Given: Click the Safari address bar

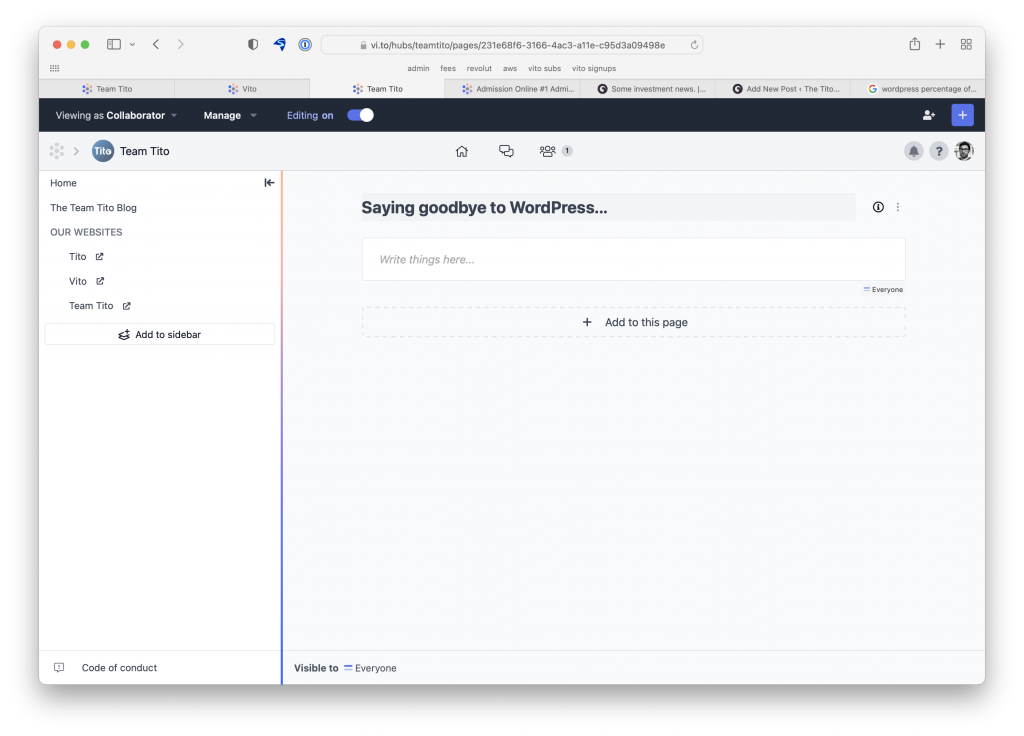Looking at the screenshot, I should click(x=512, y=45).
